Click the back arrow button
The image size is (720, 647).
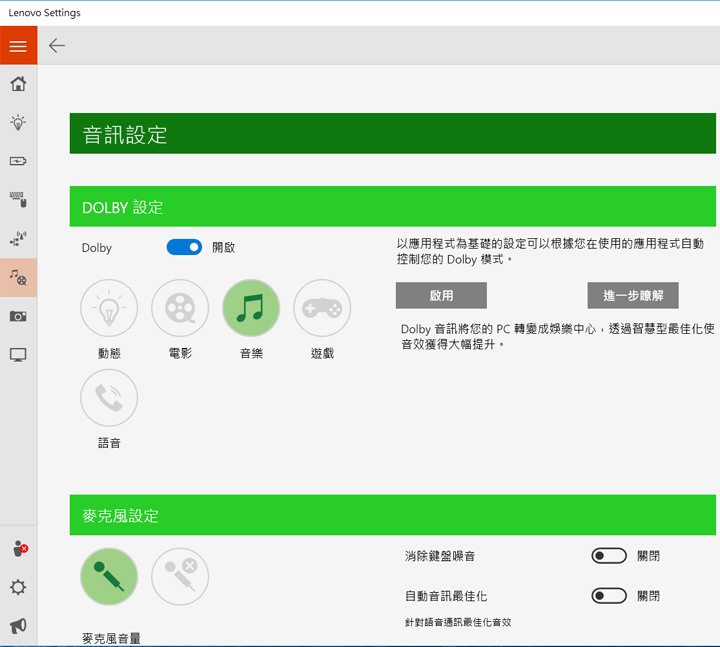click(57, 46)
